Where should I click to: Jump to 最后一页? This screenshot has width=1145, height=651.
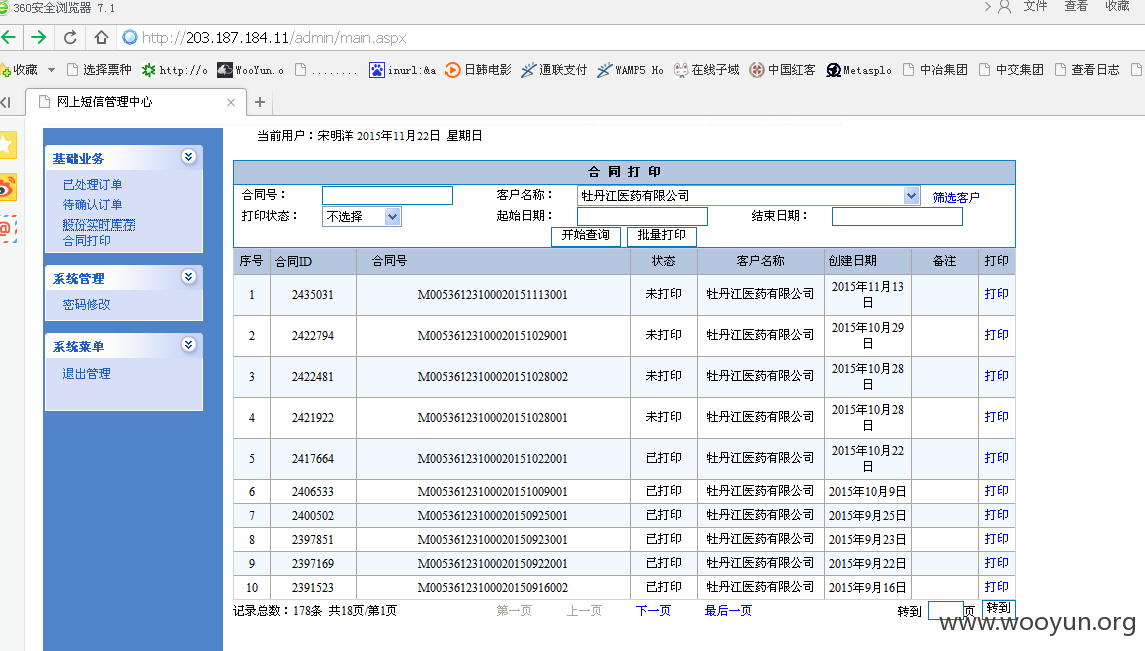click(728, 610)
